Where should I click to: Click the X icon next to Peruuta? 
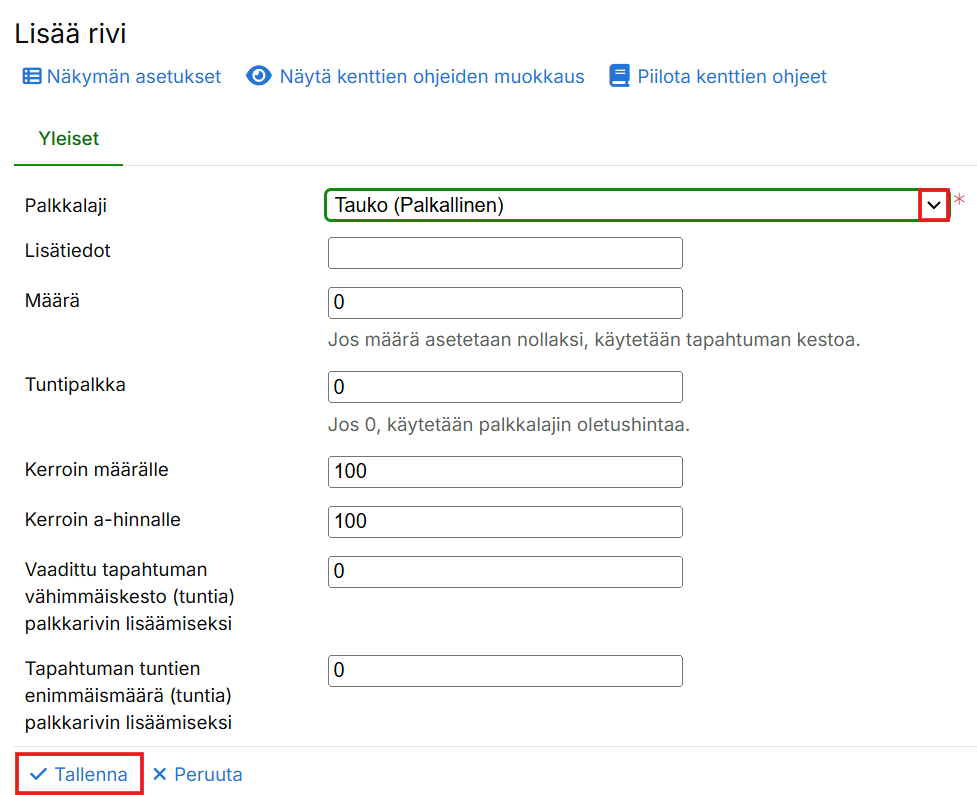click(160, 775)
